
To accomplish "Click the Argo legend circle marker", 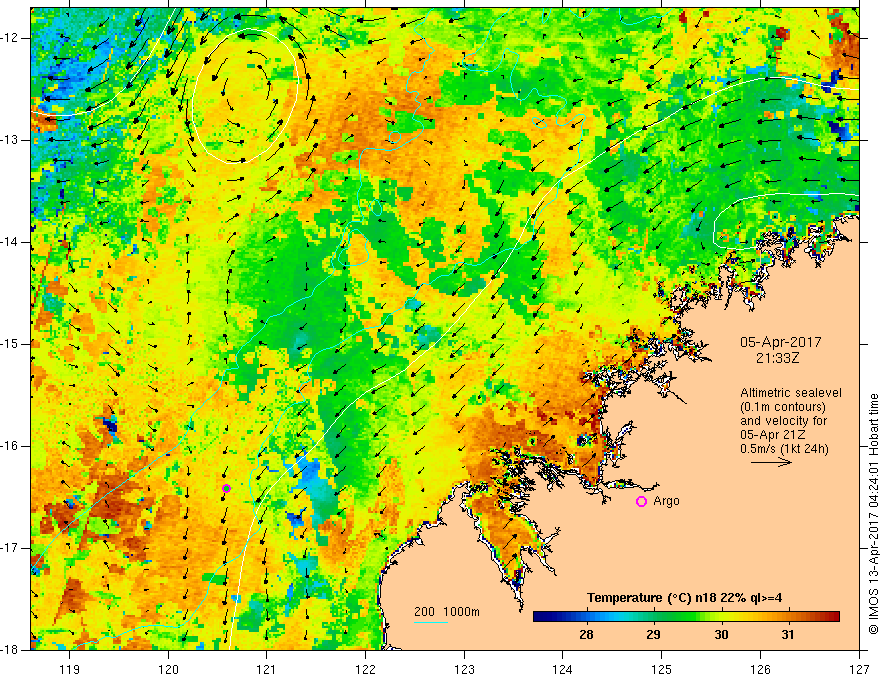I will (641, 502).
